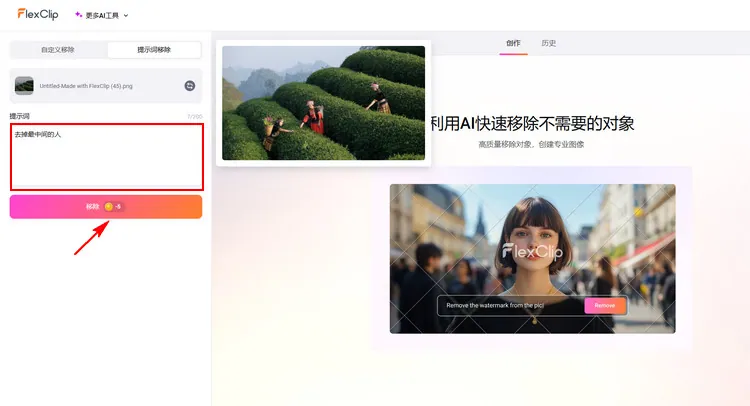
Task: Click the Remove button in demo image
Action: (605, 305)
